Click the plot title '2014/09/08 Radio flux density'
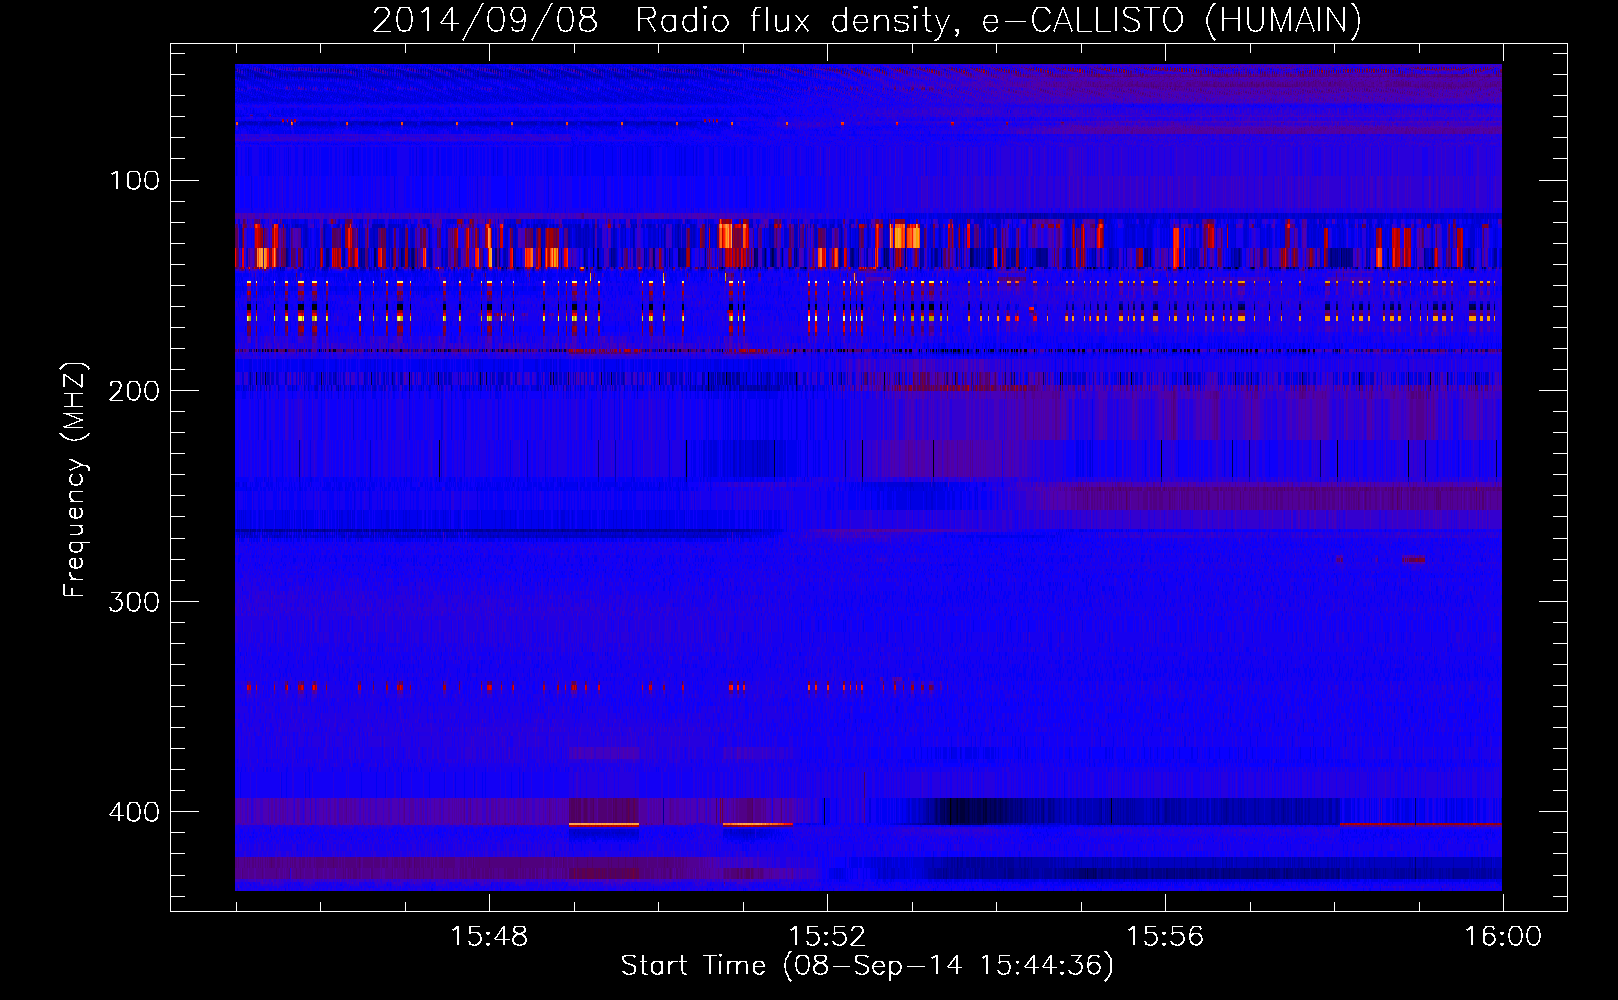1618x1000 pixels. (661, 21)
